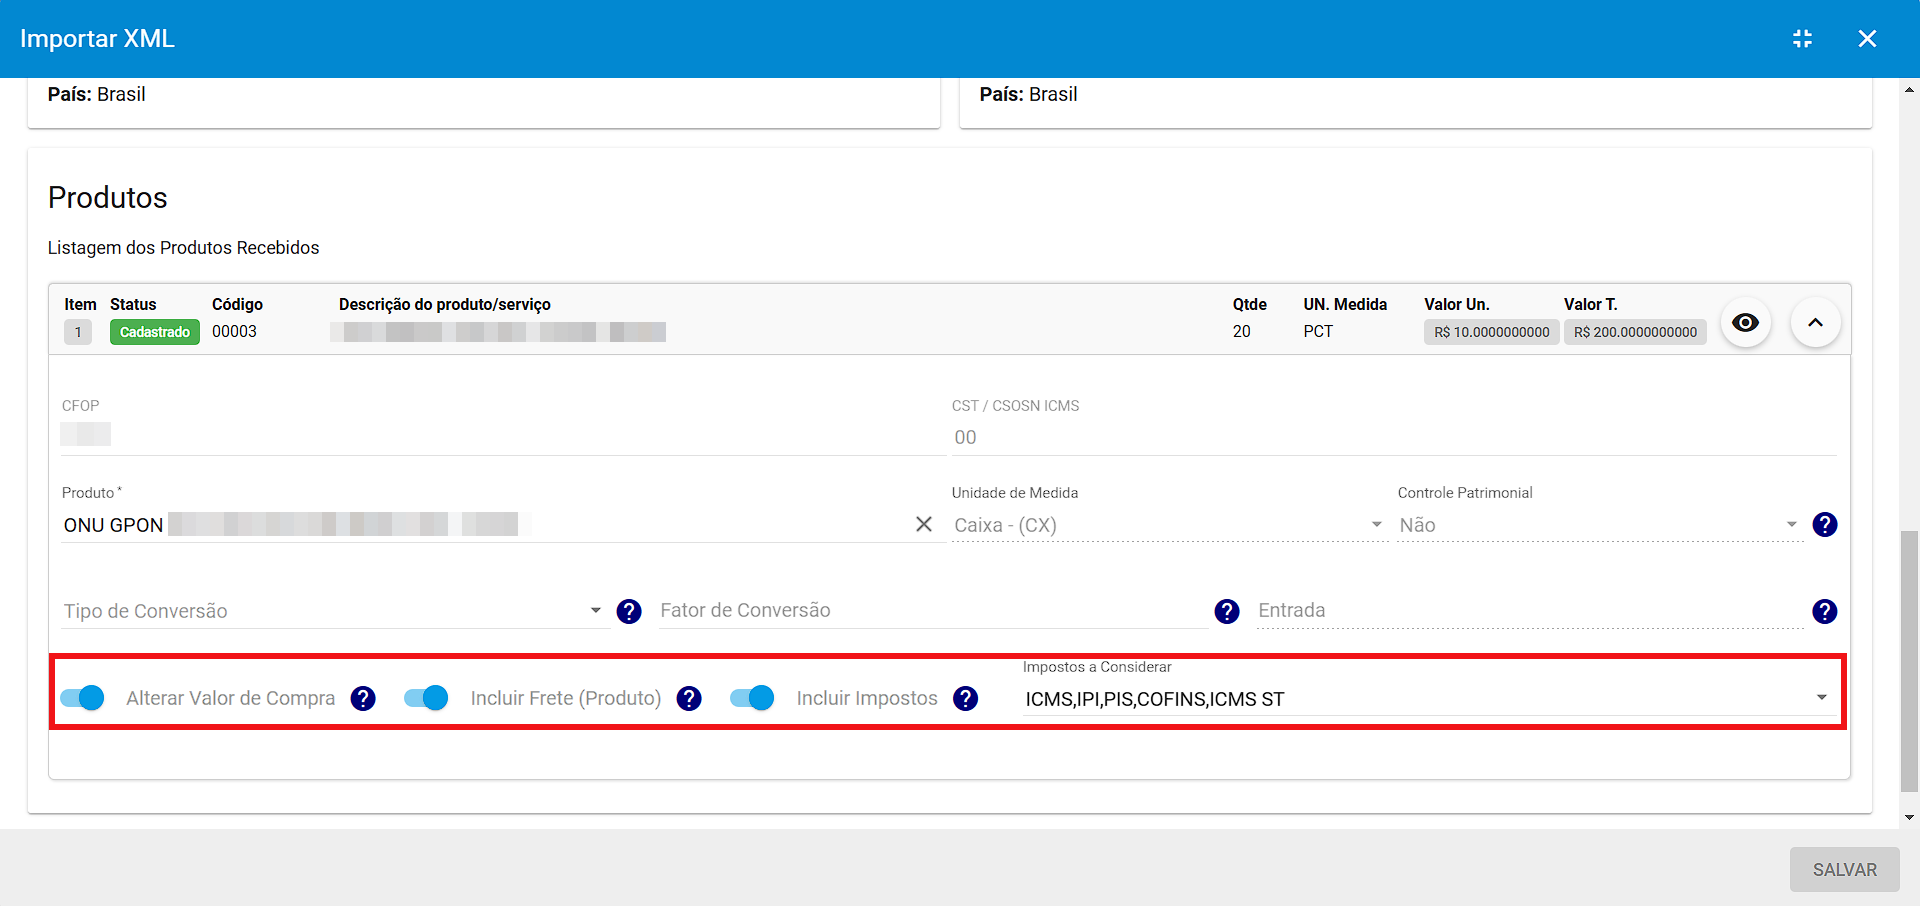The width and height of the screenshot is (1920, 906).
Task: Toggle the Incluir Impostos switch
Action: (x=752, y=698)
